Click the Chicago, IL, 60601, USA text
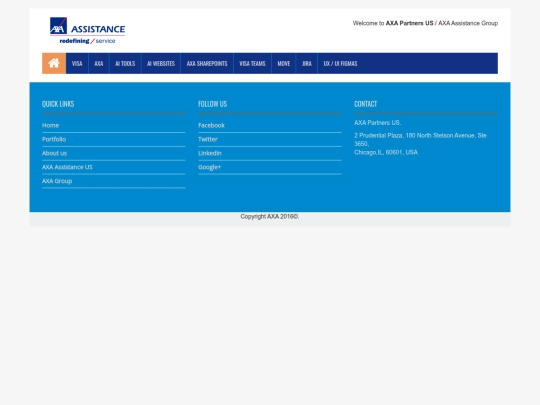This screenshot has height=405, width=540. 386,152
